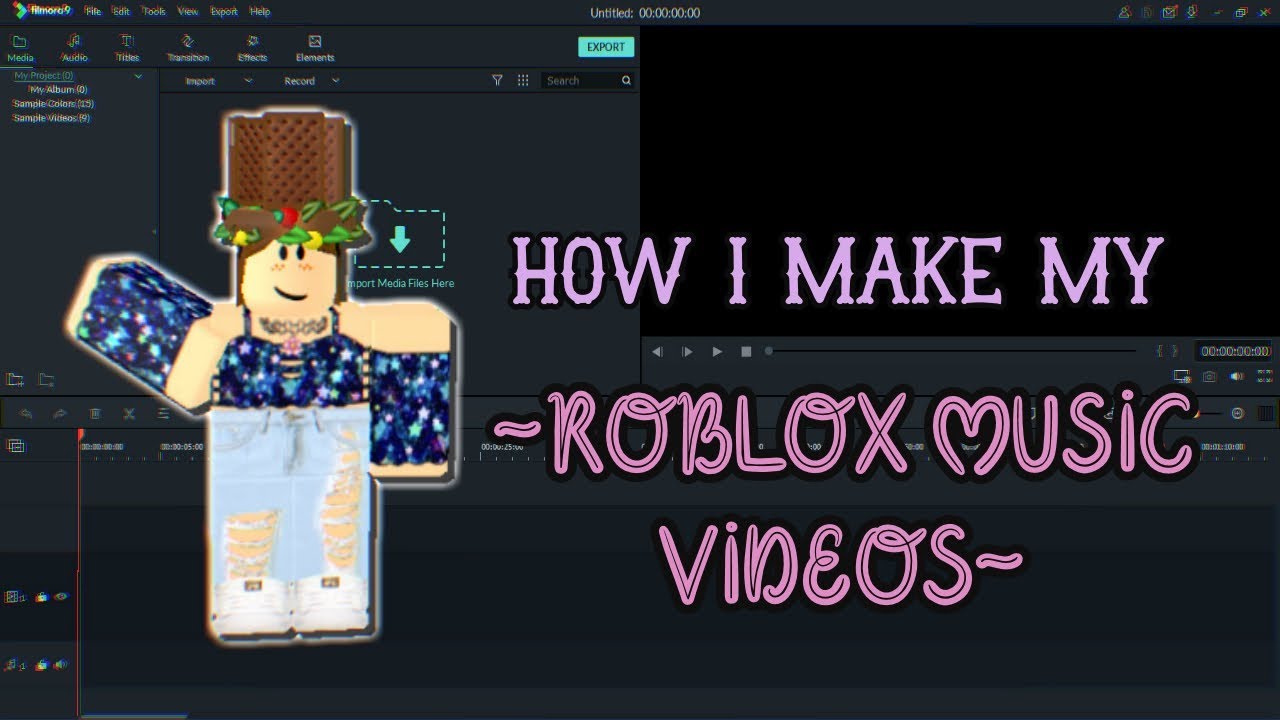Mute audio track 1 speaker
Viewport: 1280px width, 720px height.
[61, 664]
